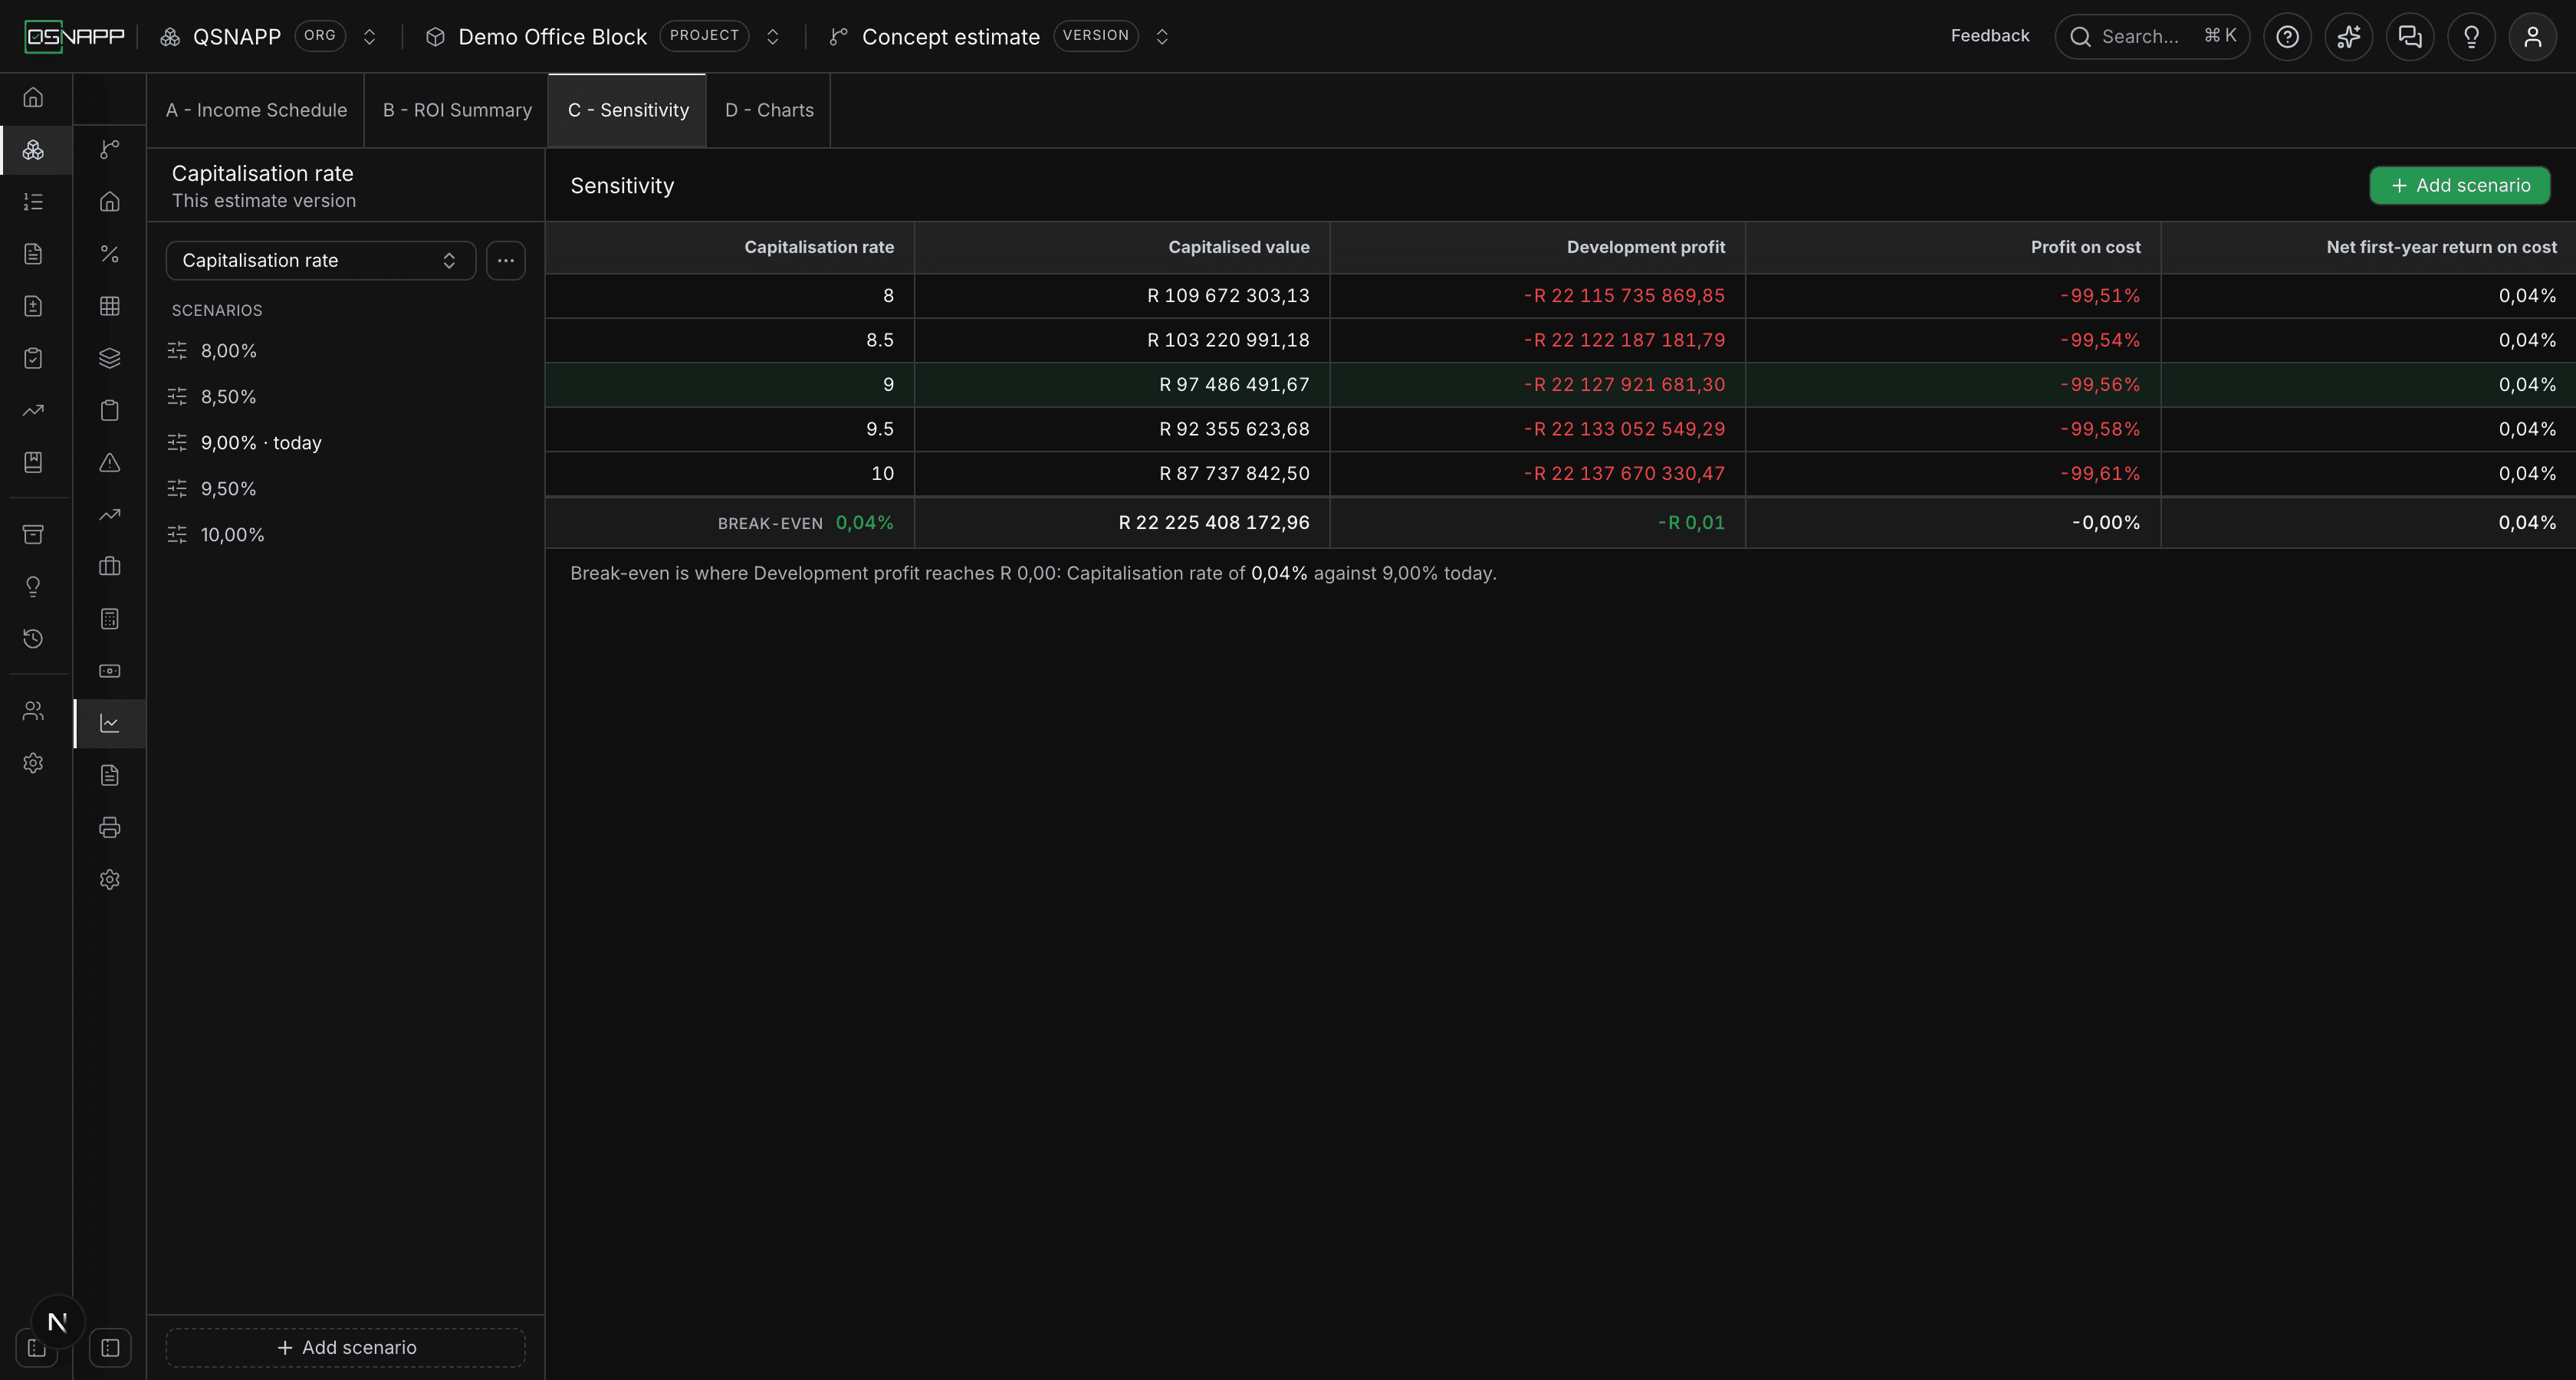Open the chat messages icon
The image size is (2576, 1380).
coord(2410,37)
